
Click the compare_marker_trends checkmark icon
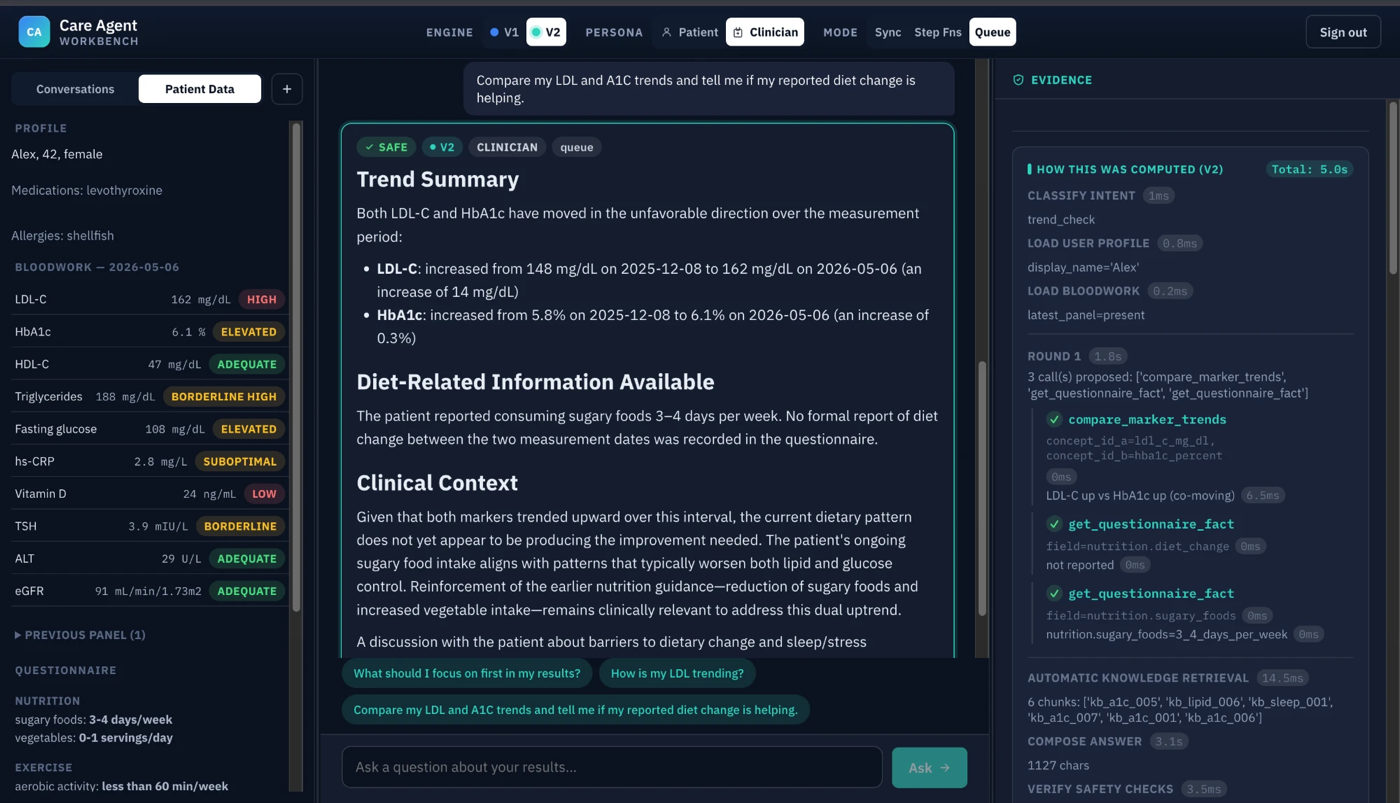click(x=1054, y=419)
